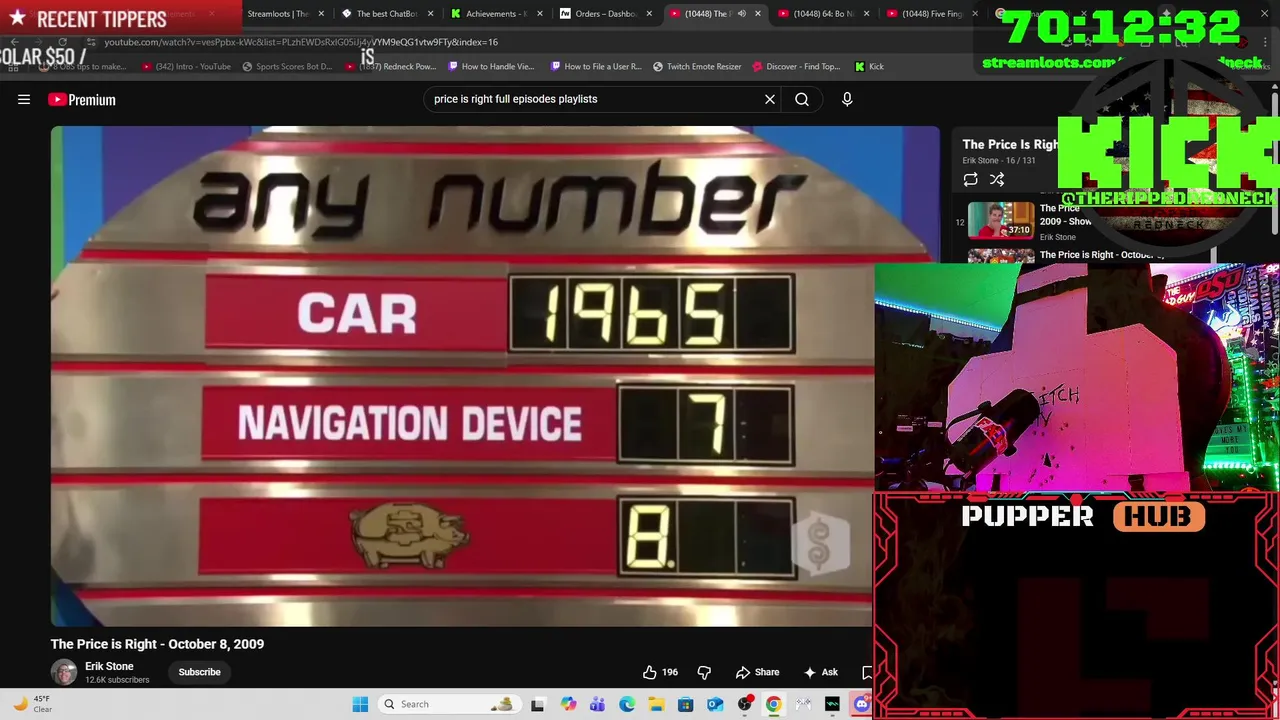Image resolution: width=1280 pixels, height=720 pixels.
Task: Switch to the Streamloots tab
Action: 276,14
